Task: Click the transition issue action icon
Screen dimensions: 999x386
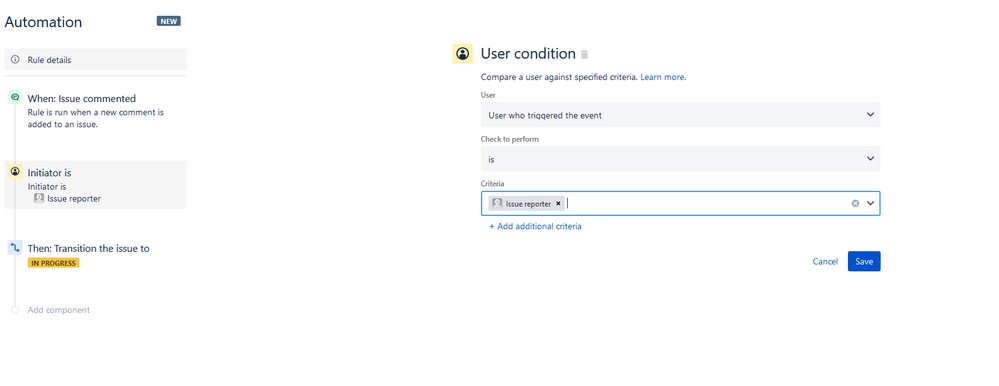Action: 15,248
